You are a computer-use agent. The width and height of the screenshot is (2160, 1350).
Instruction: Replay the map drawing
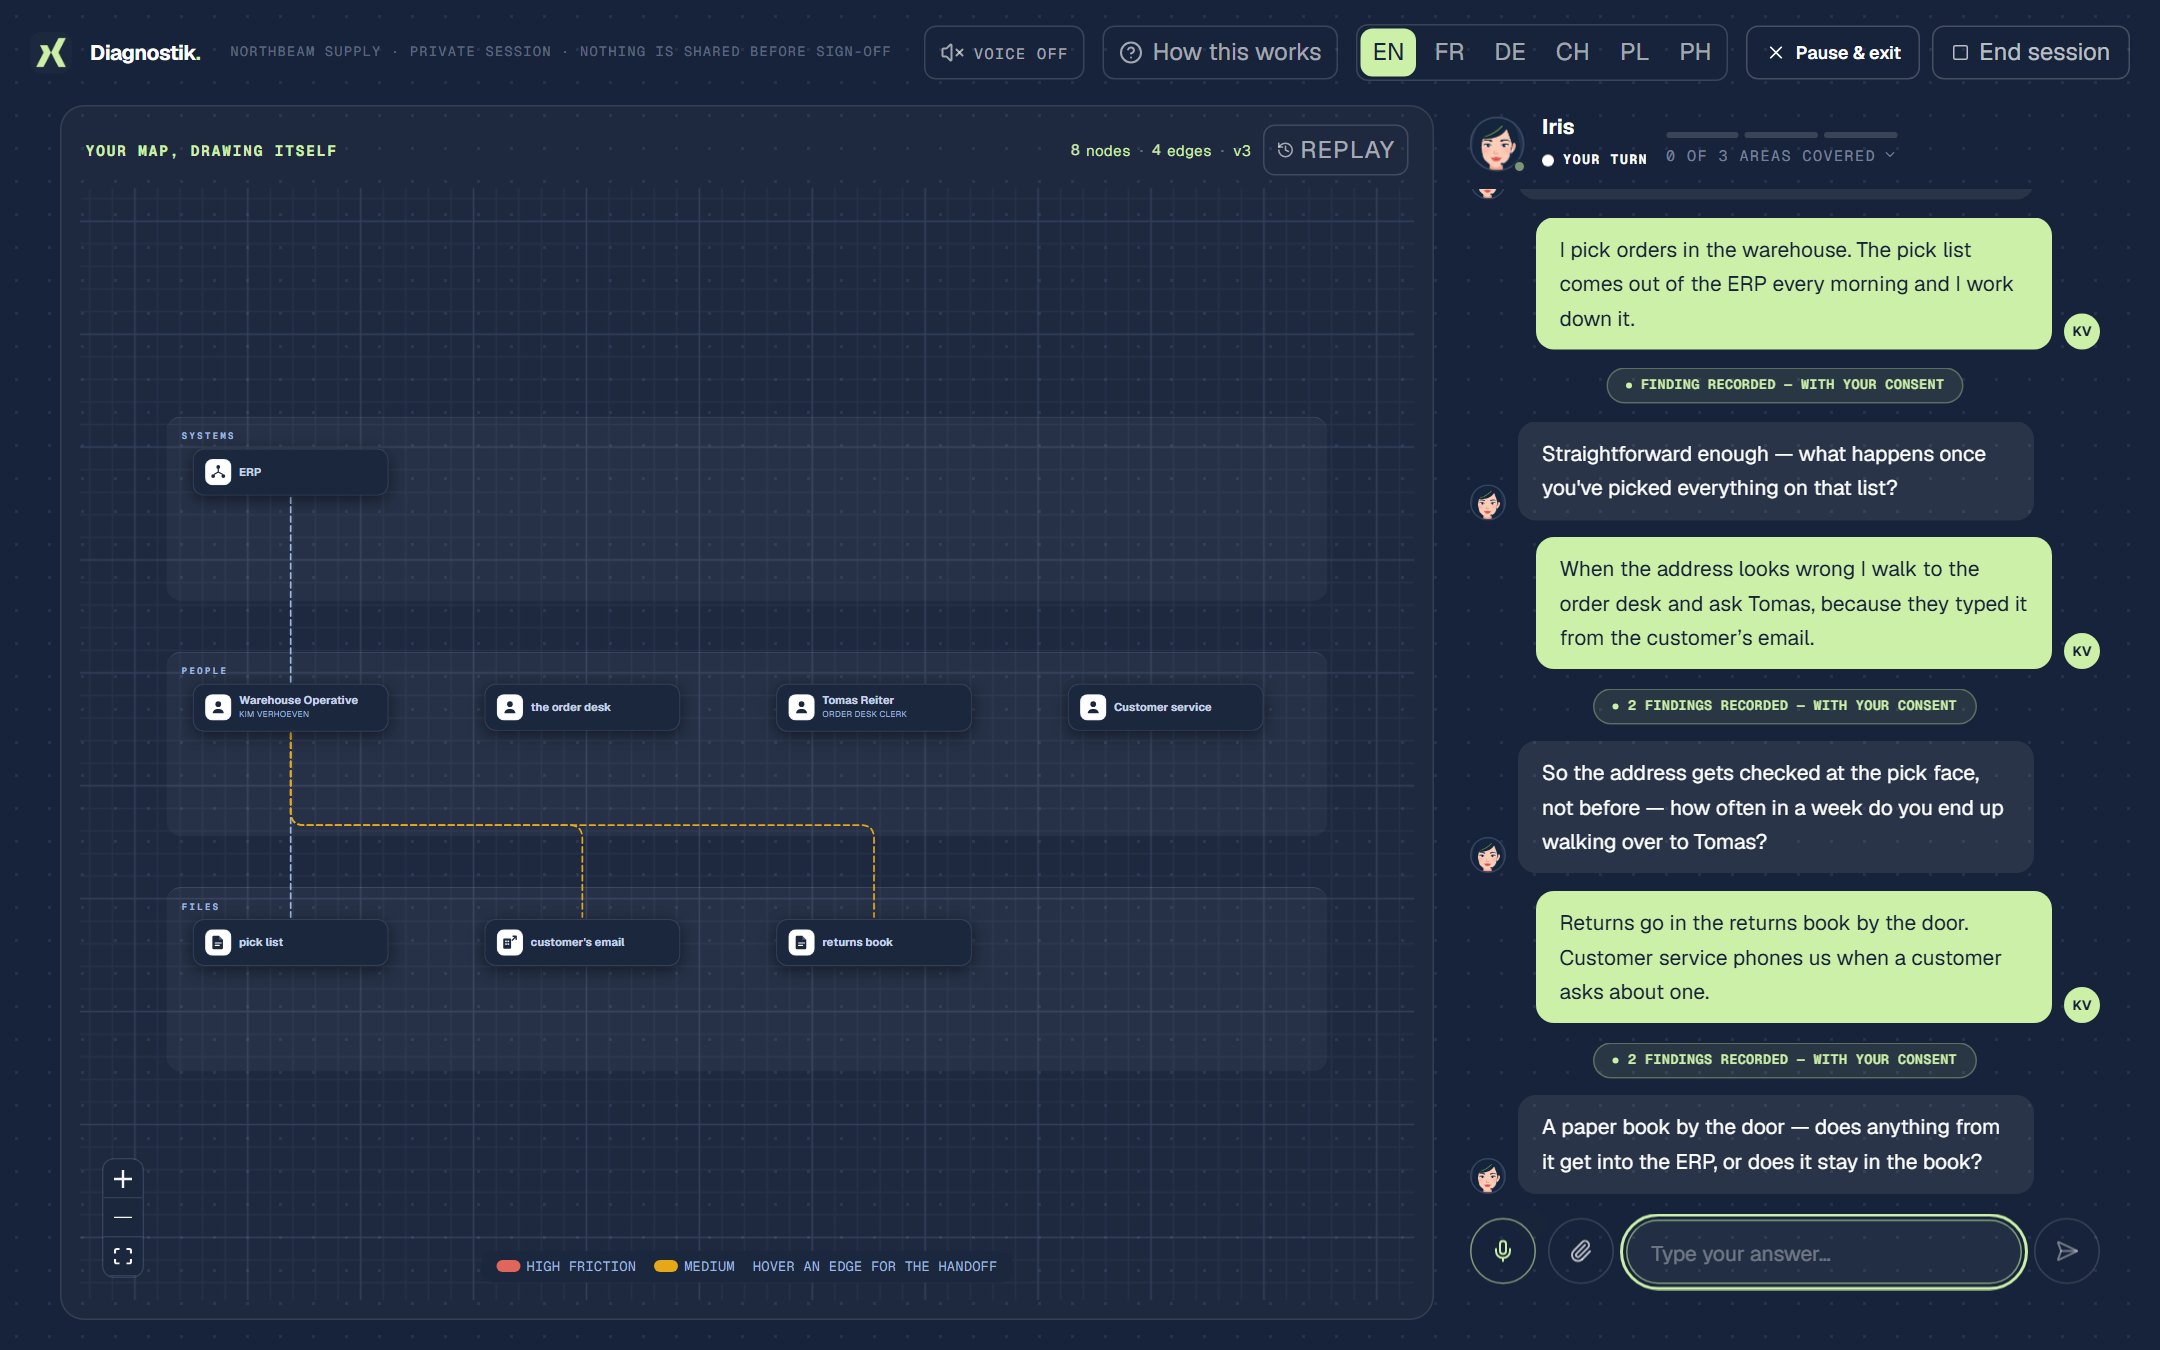pyautogui.click(x=1335, y=150)
